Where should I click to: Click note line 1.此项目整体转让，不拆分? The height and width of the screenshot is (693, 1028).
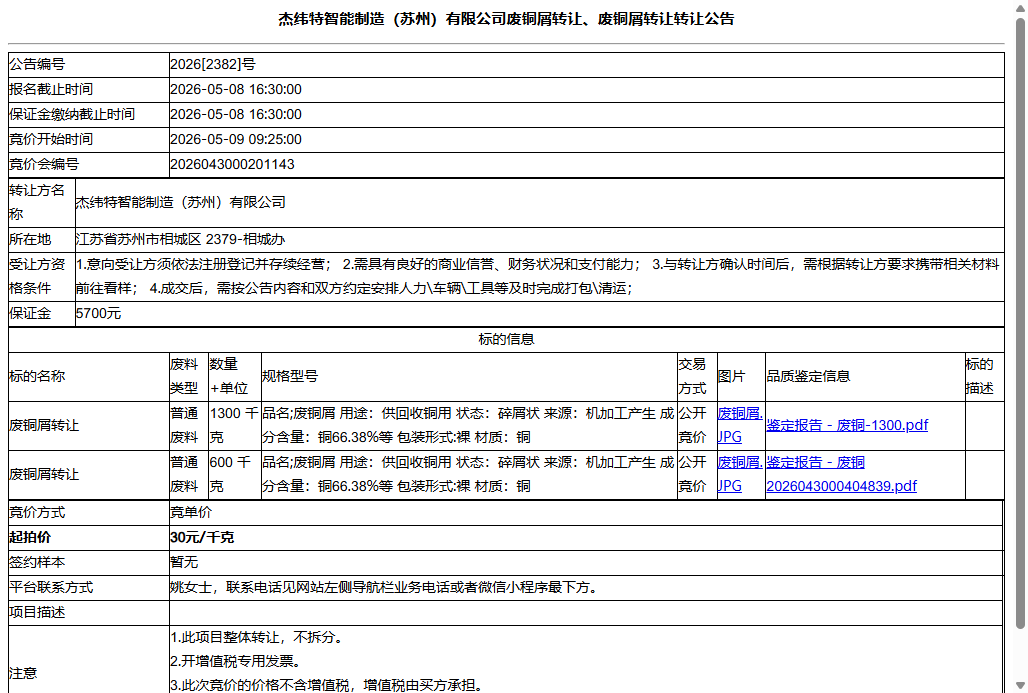[256, 637]
